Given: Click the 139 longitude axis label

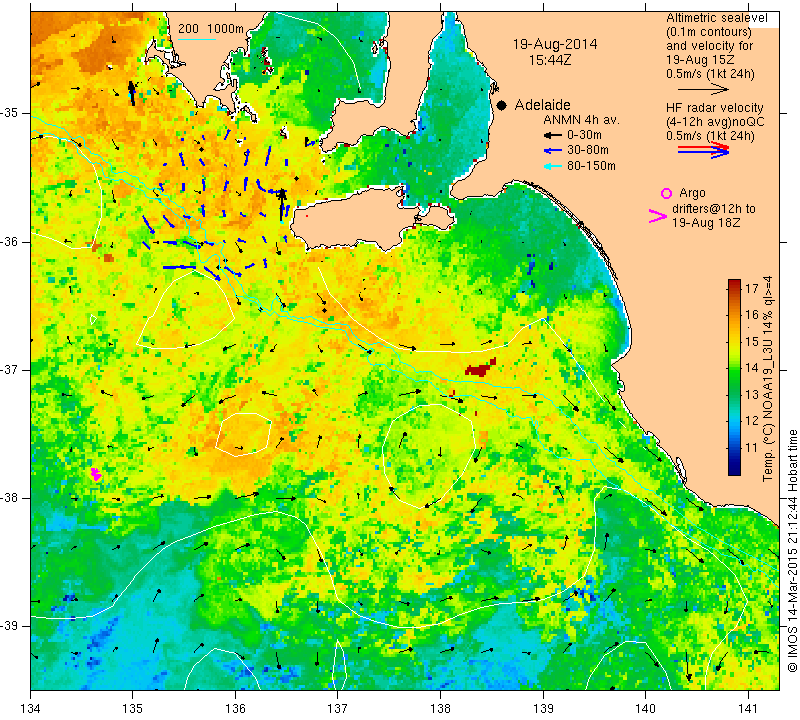Looking at the screenshot, I should click(x=543, y=708).
